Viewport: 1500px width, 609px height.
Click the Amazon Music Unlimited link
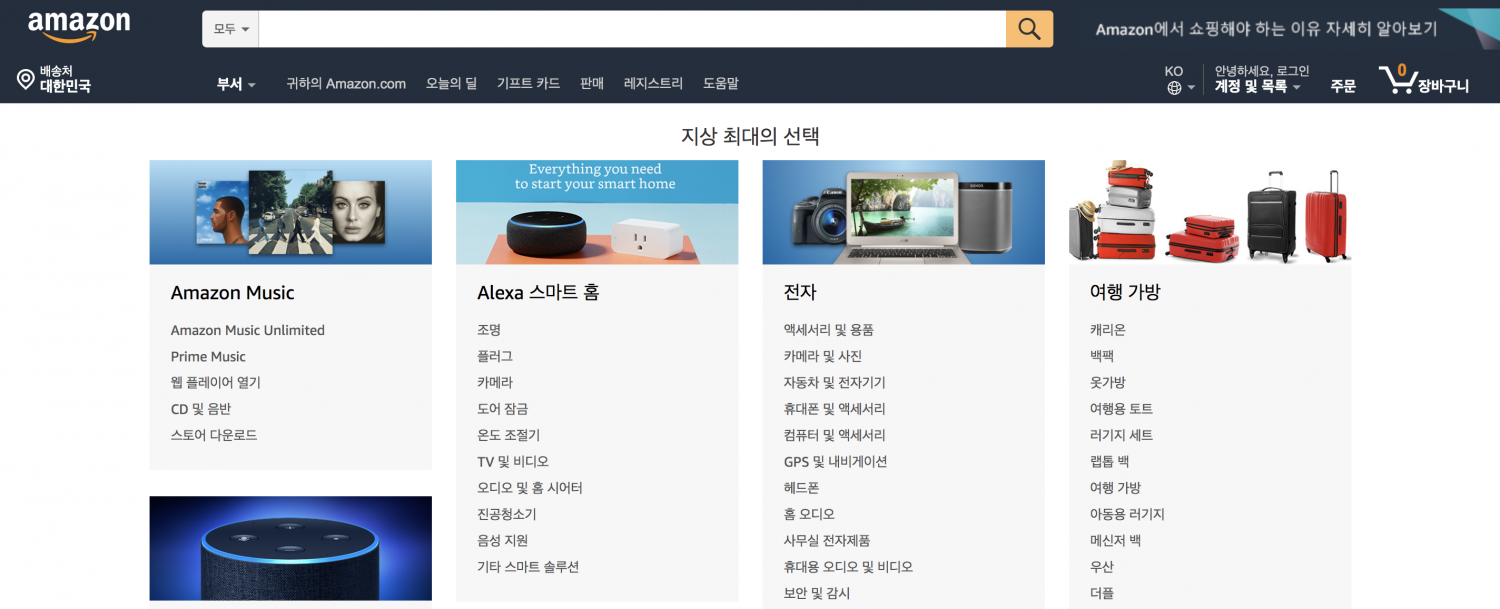tap(248, 330)
